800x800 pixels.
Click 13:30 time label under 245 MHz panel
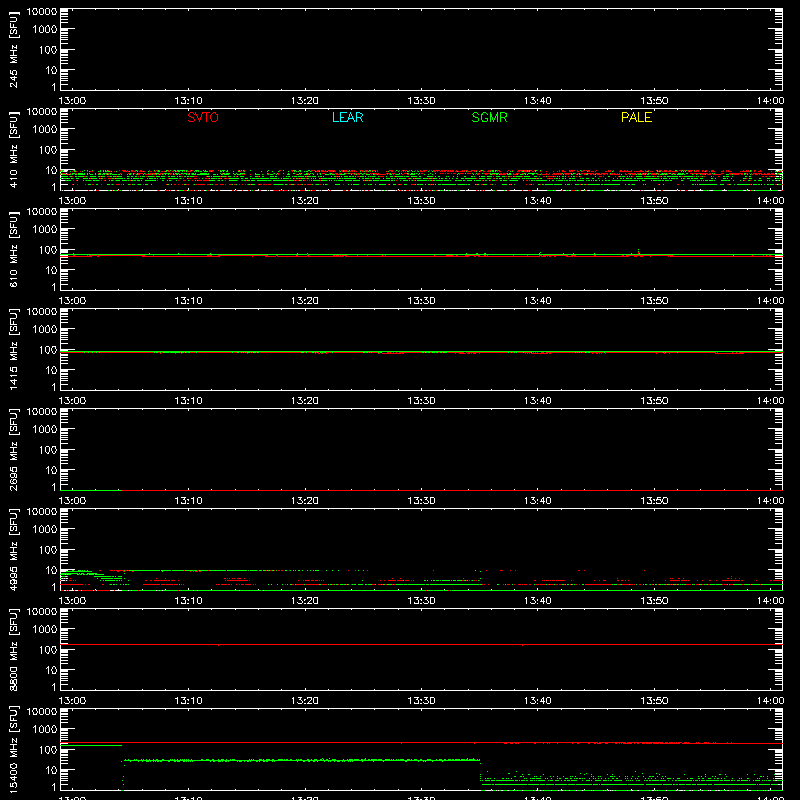(x=421, y=101)
